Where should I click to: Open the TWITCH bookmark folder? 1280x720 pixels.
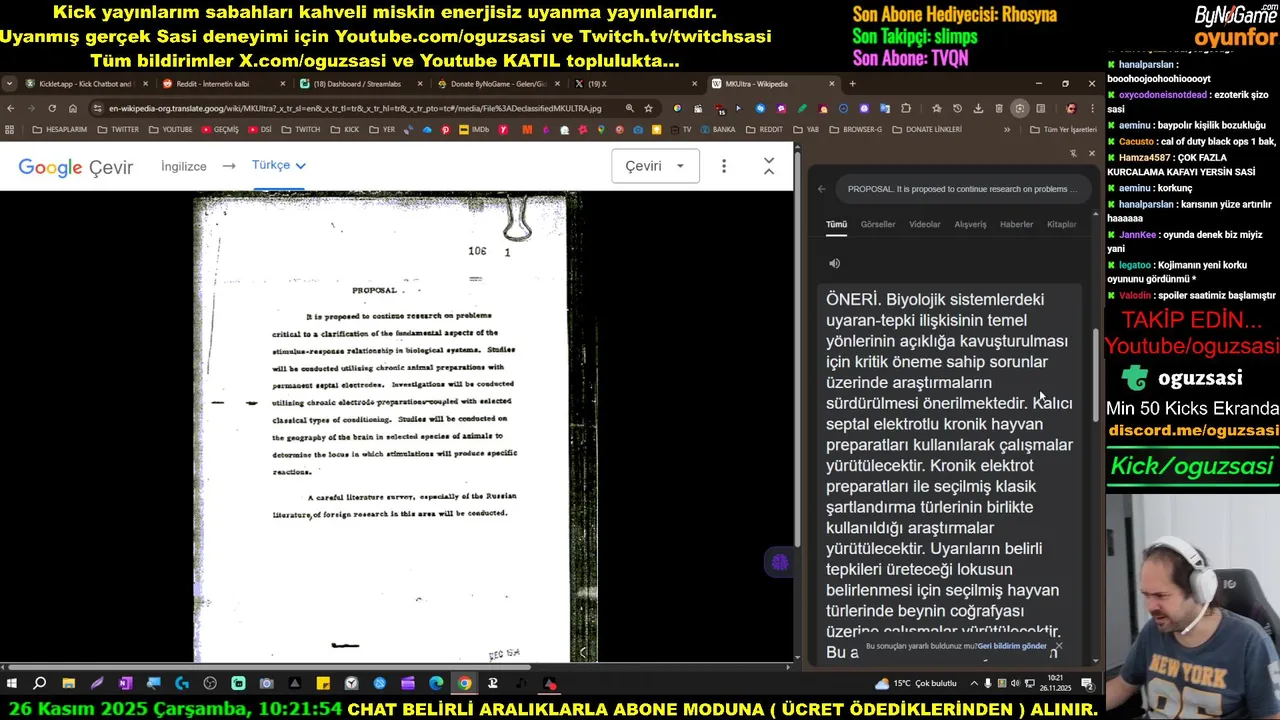301,129
